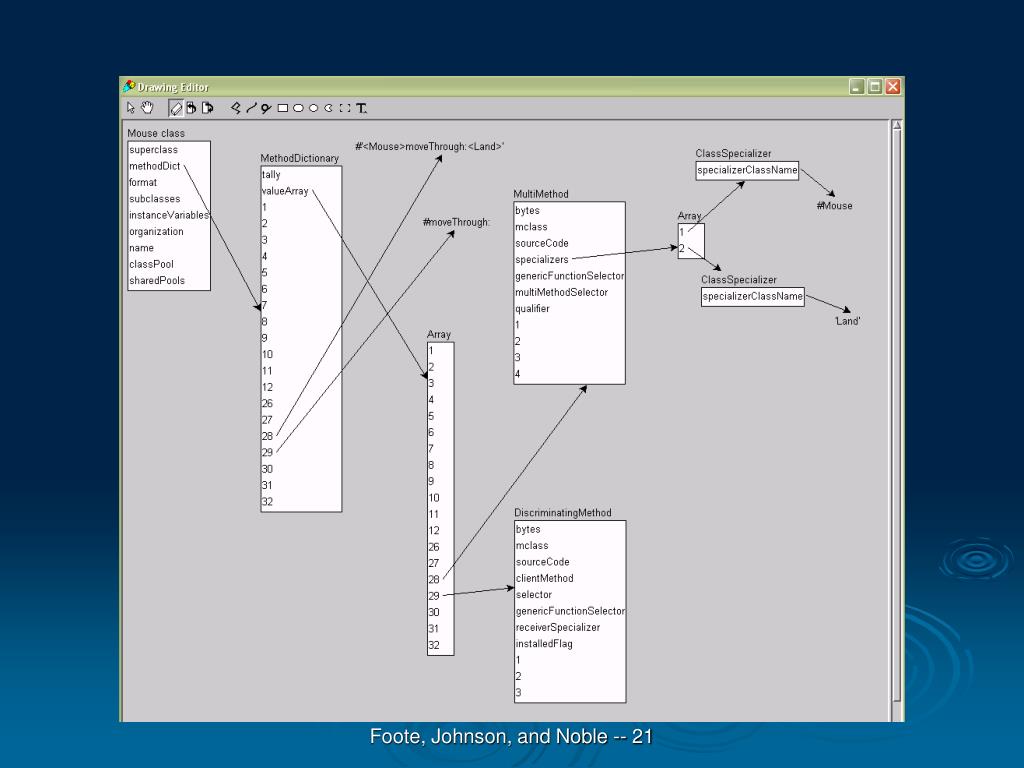
Task: Select 'superclass' in Mouse class box
Action: [x=153, y=150]
